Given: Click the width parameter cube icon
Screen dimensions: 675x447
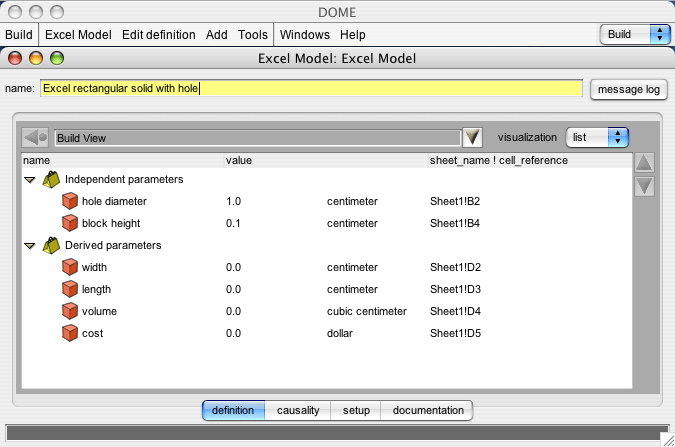Looking at the screenshot, I should pos(70,267).
